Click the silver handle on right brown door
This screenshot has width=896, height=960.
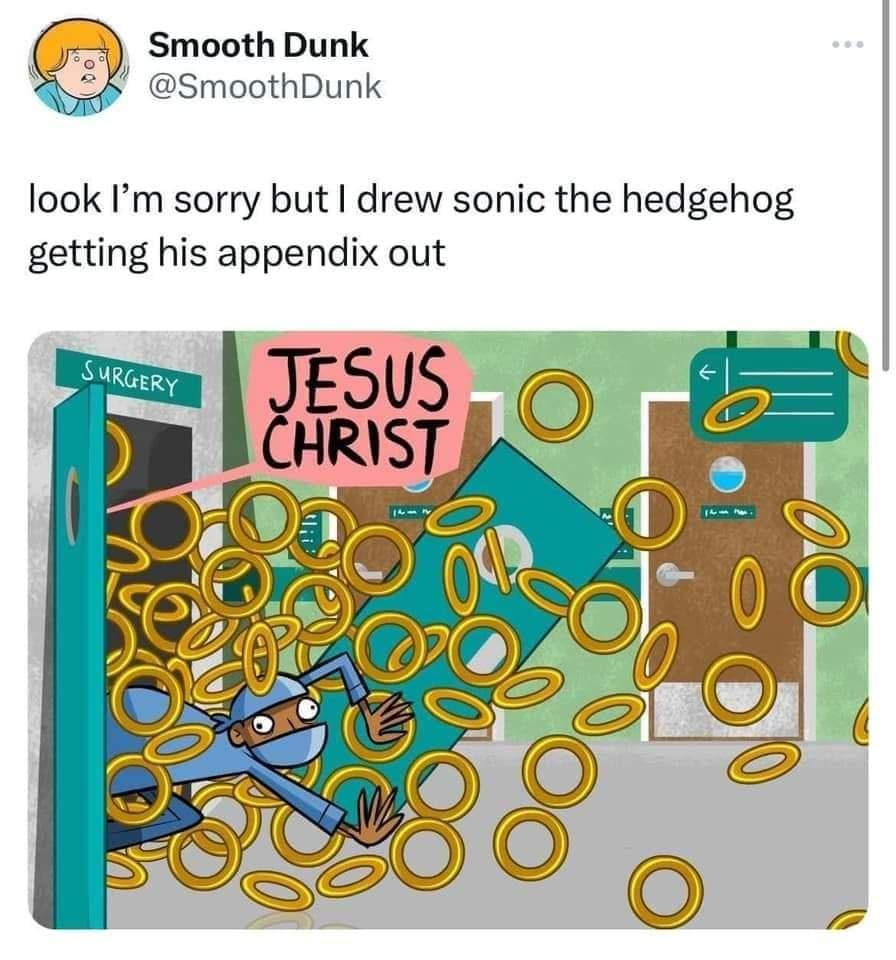[x=671, y=575]
